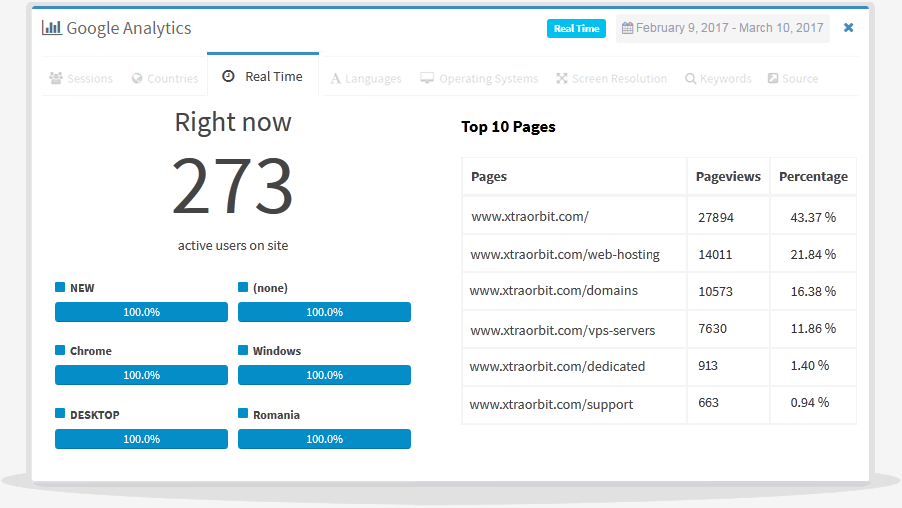Open the www.xtraorbit.com/web-hosting page link
The image size is (902, 508).
pos(565,254)
